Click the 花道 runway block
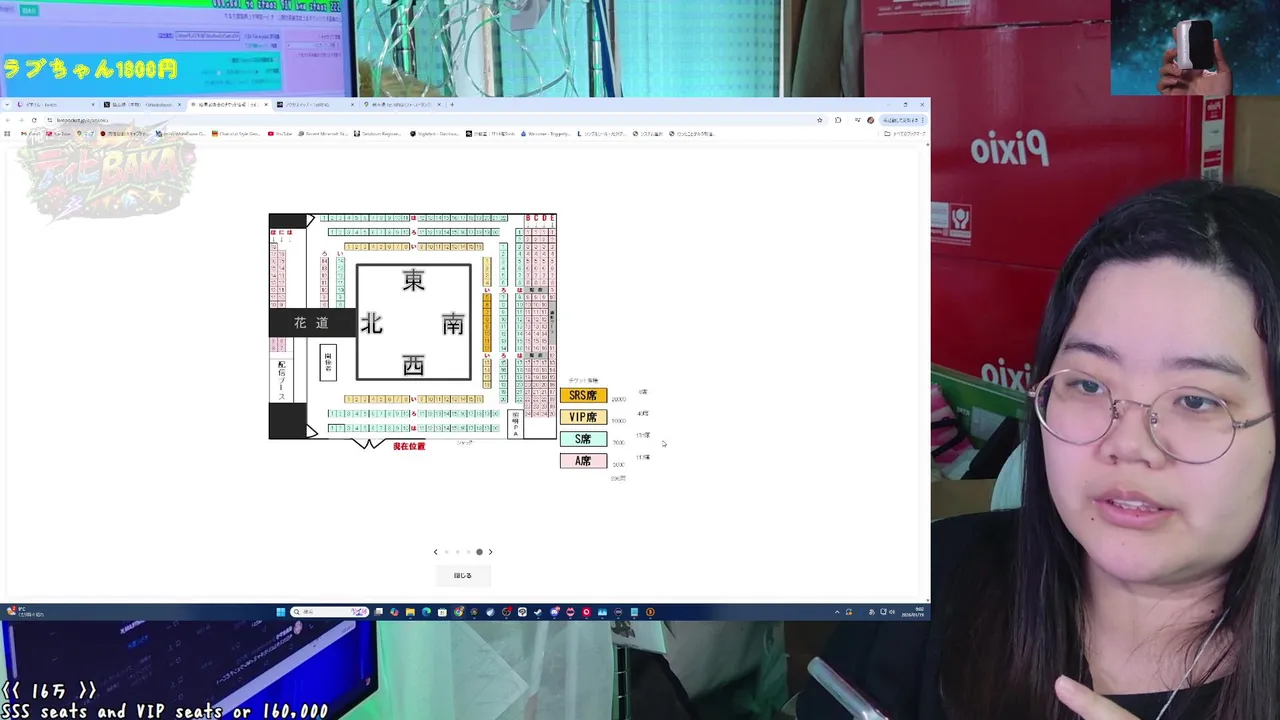Viewport: 1280px width, 720px height. [312, 322]
